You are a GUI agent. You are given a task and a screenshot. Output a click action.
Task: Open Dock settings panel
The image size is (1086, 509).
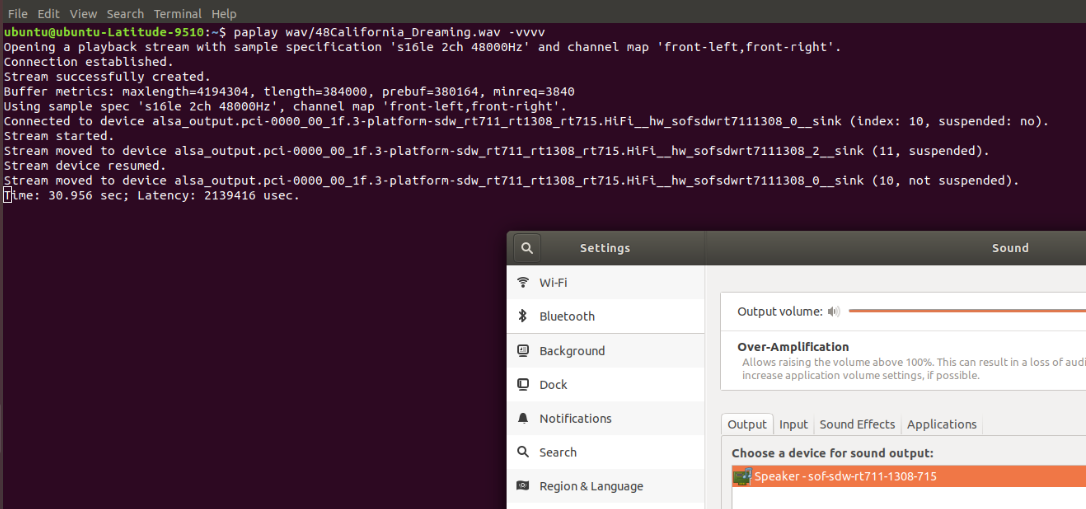(606, 384)
